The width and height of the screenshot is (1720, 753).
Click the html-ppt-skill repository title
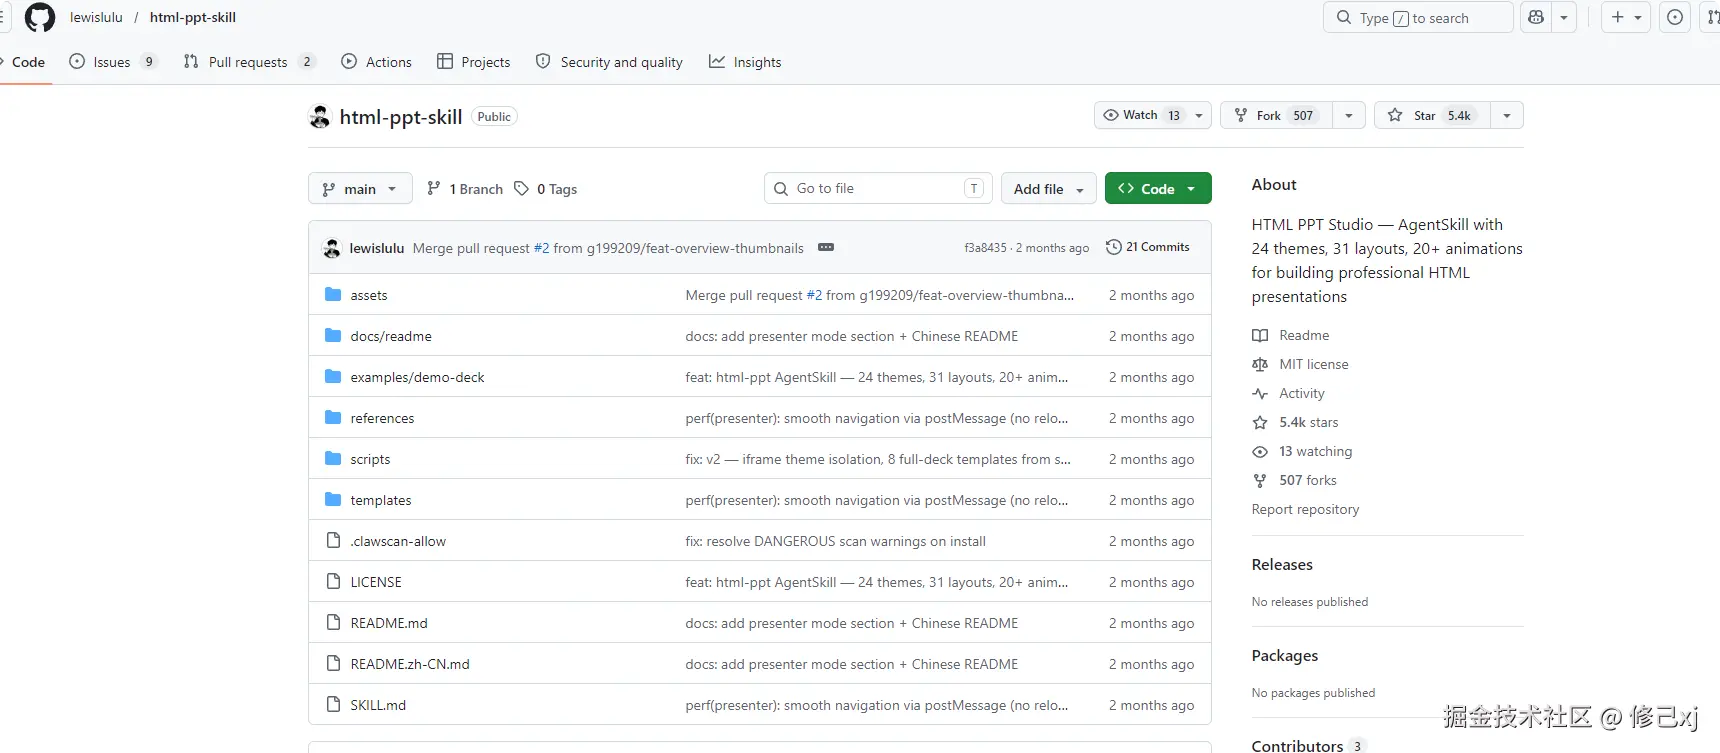point(401,117)
